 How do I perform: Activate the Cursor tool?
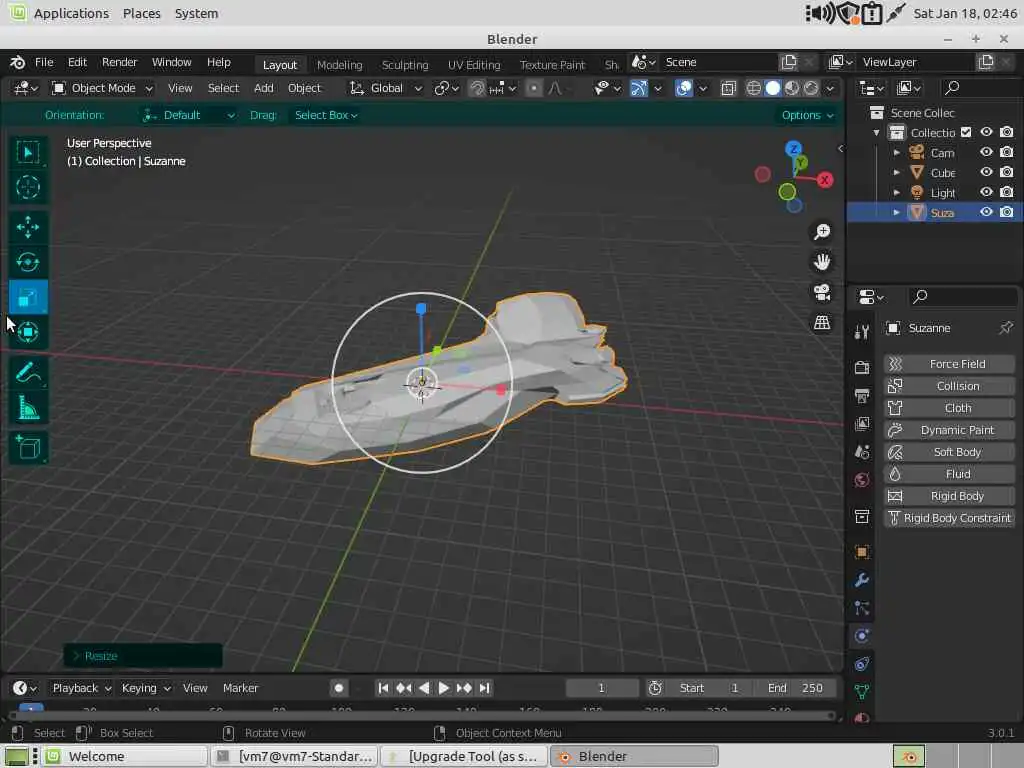[x=27, y=187]
